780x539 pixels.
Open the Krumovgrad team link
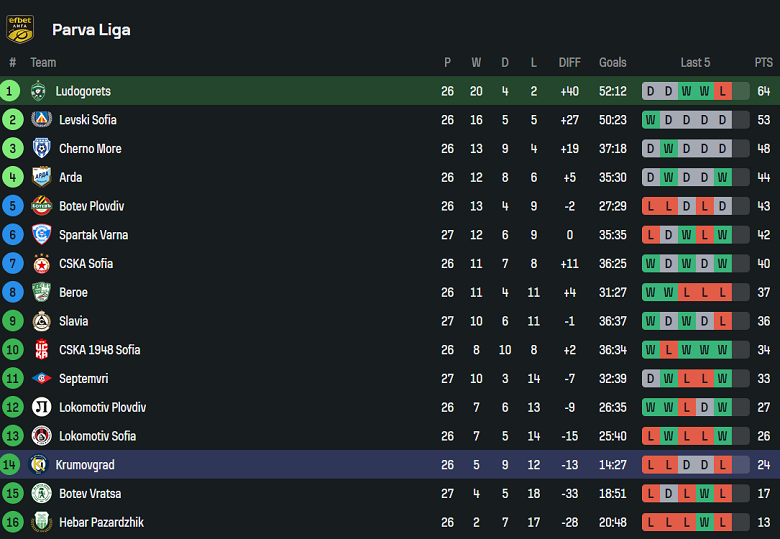85,465
